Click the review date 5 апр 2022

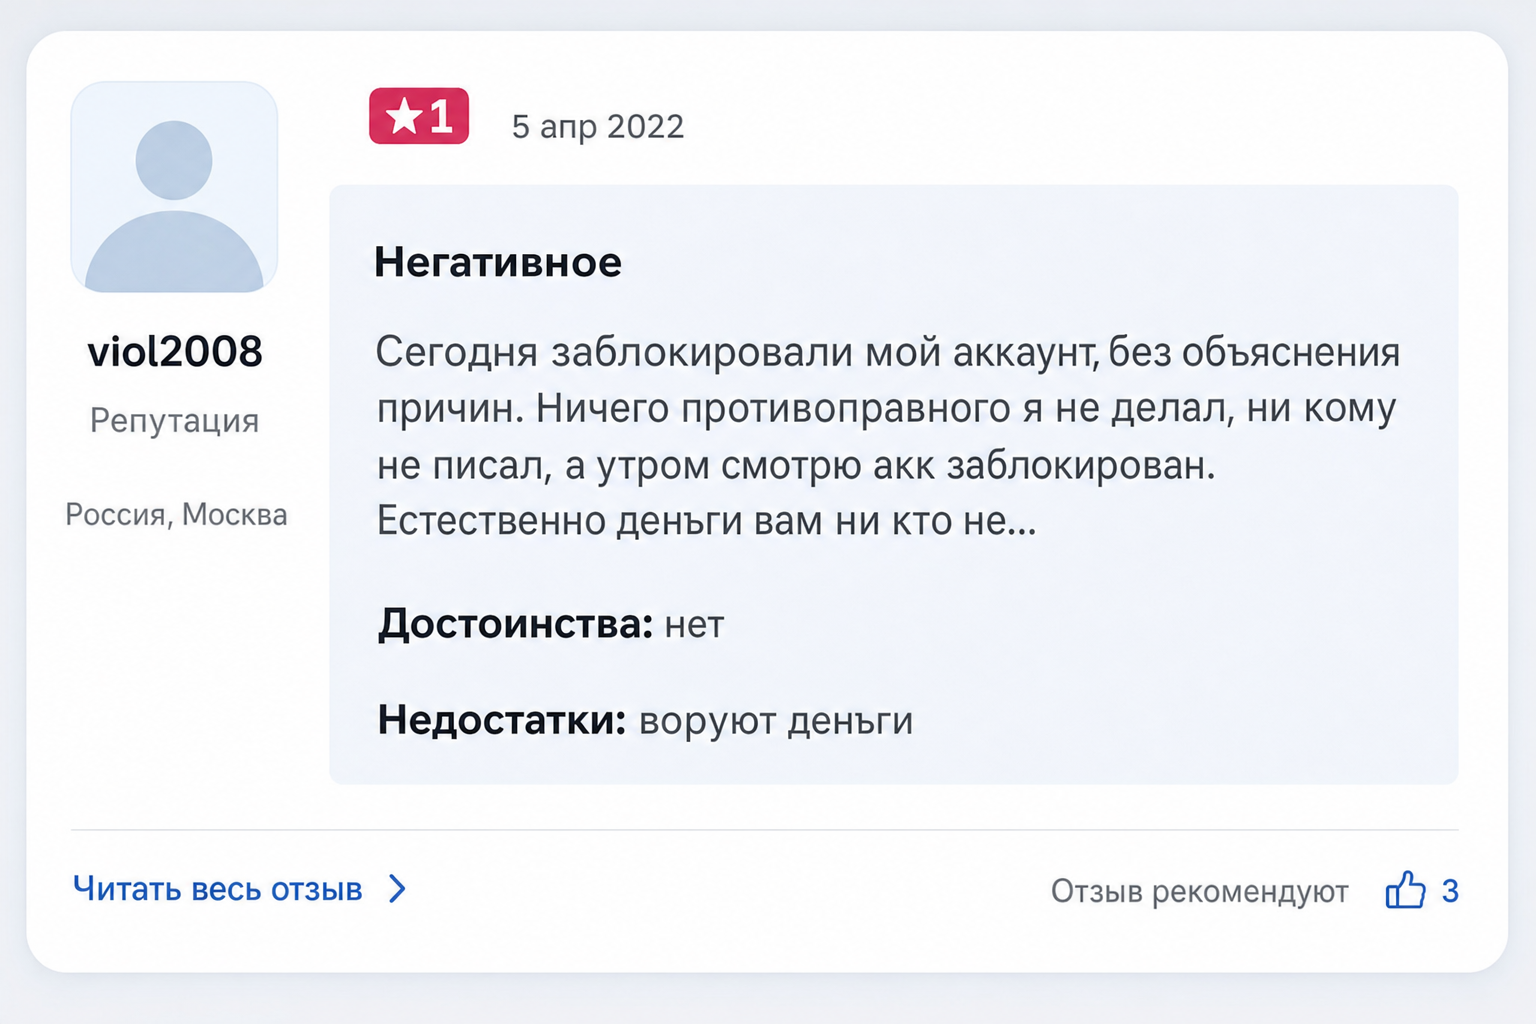[x=598, y=127]
